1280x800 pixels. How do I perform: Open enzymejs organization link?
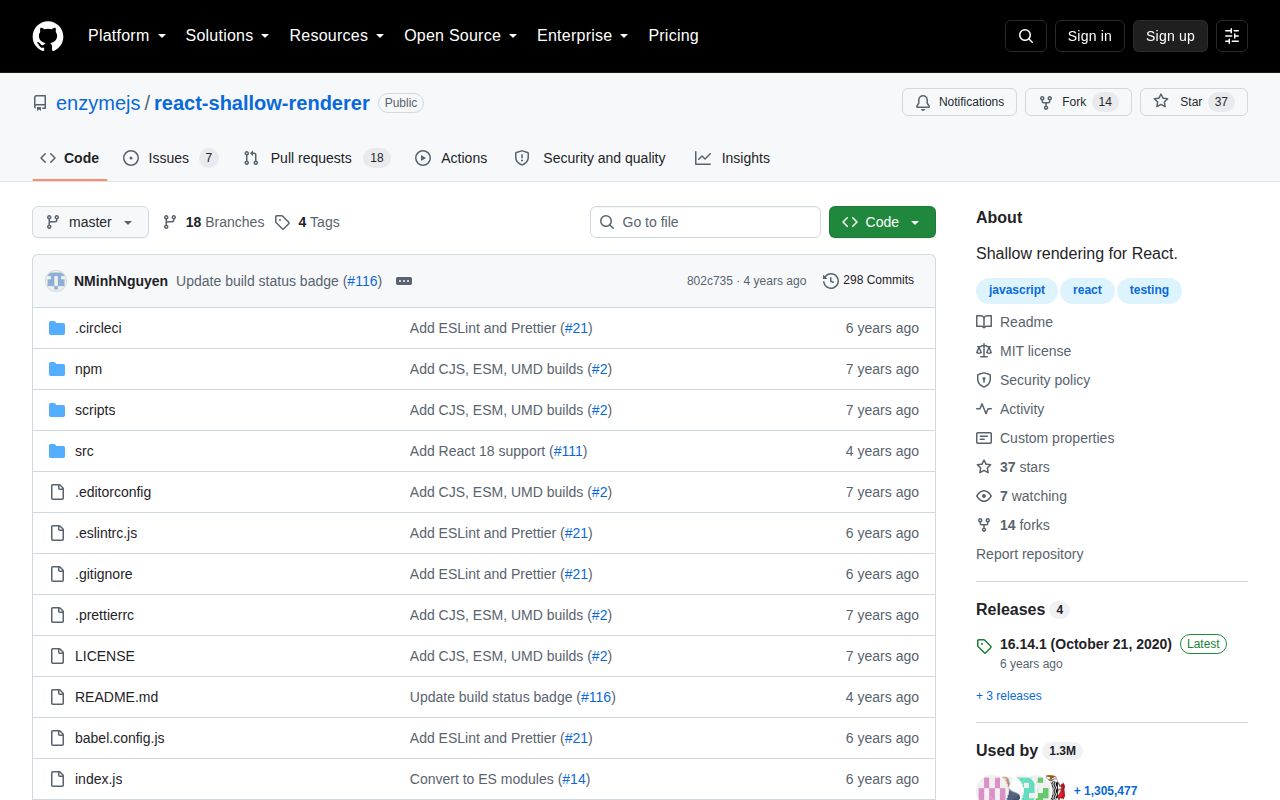(98, 103)
